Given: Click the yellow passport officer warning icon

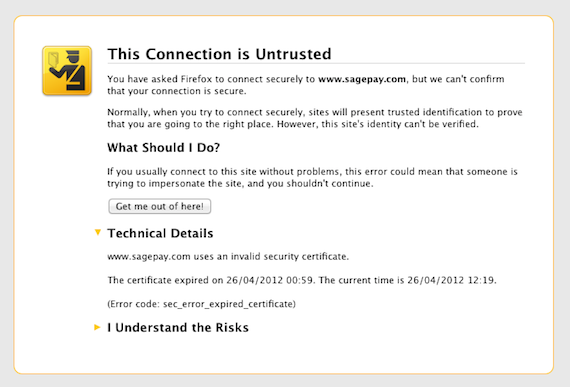Looking at the screenshot, I should click(x=67, y=70).
